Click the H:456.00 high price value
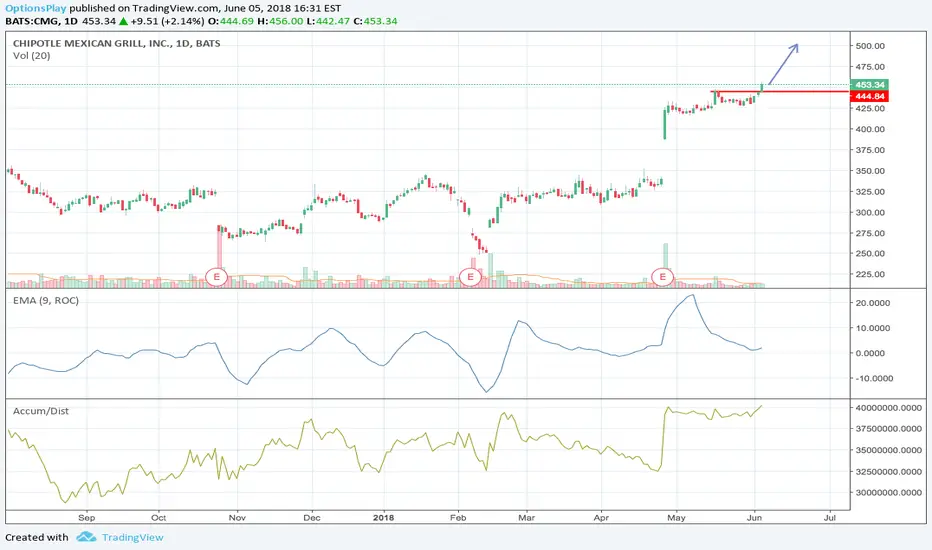The width and height of the screenshot is (932, 550). tap(280, 21)
